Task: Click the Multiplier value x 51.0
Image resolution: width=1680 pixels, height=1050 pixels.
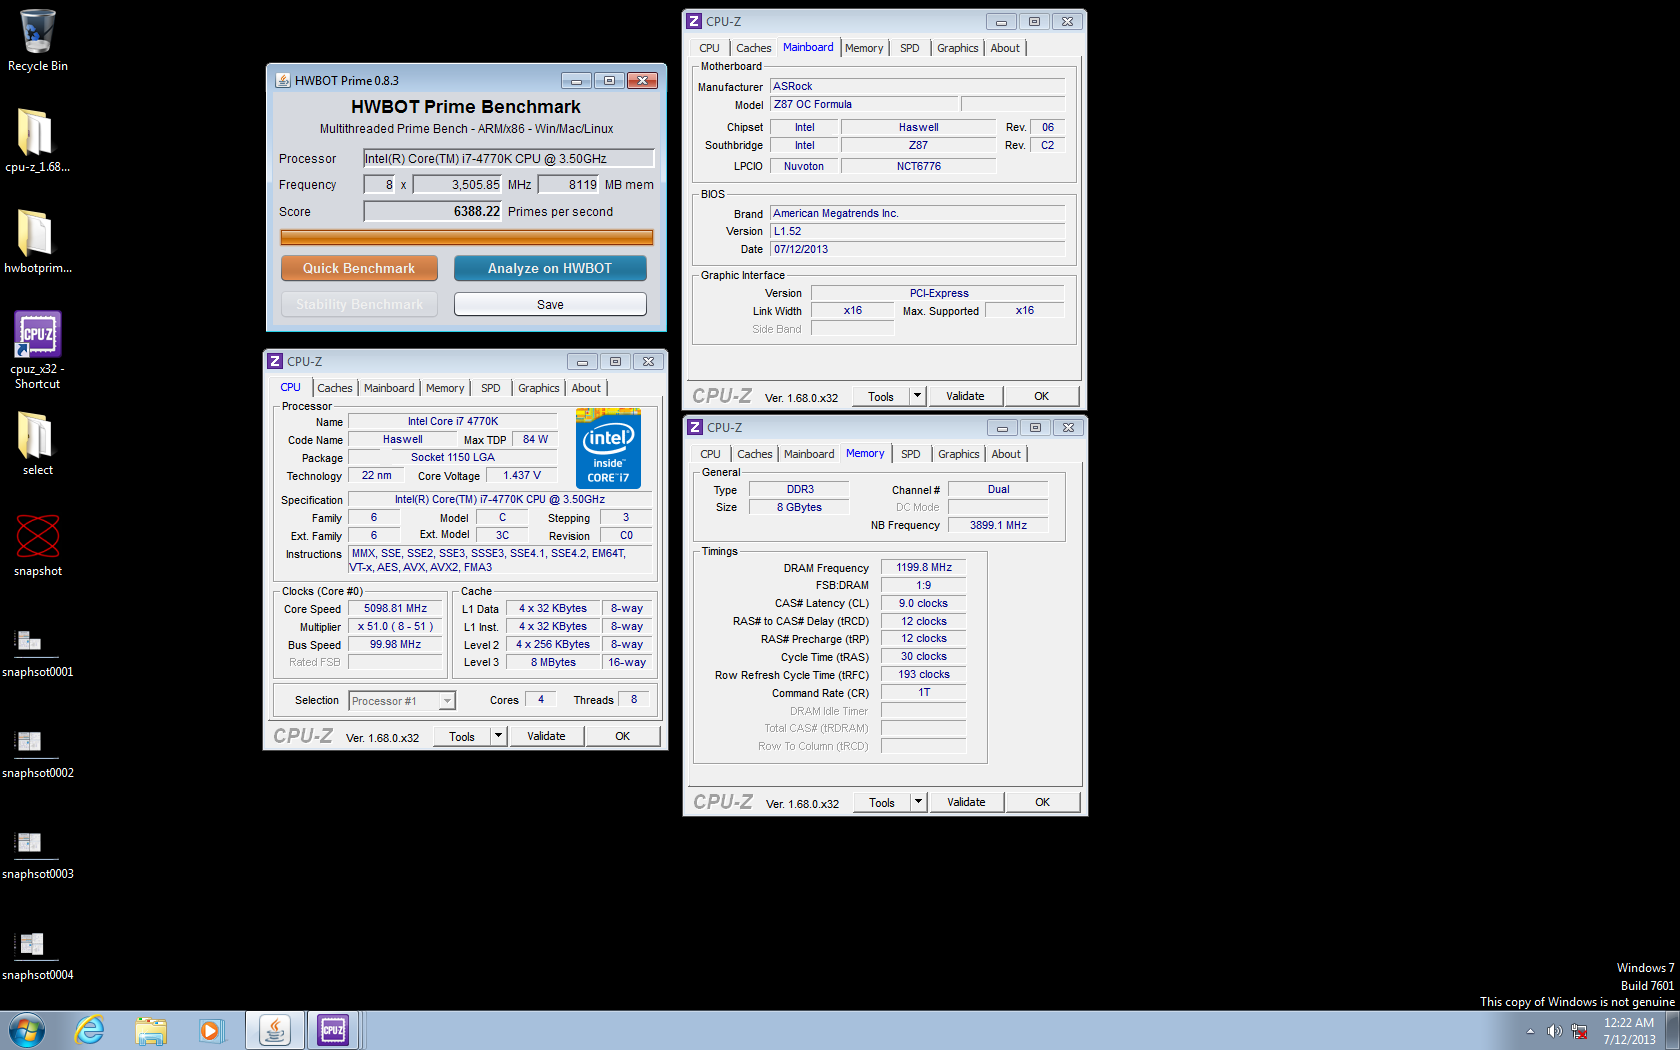Action: click(x=395, y=626)
